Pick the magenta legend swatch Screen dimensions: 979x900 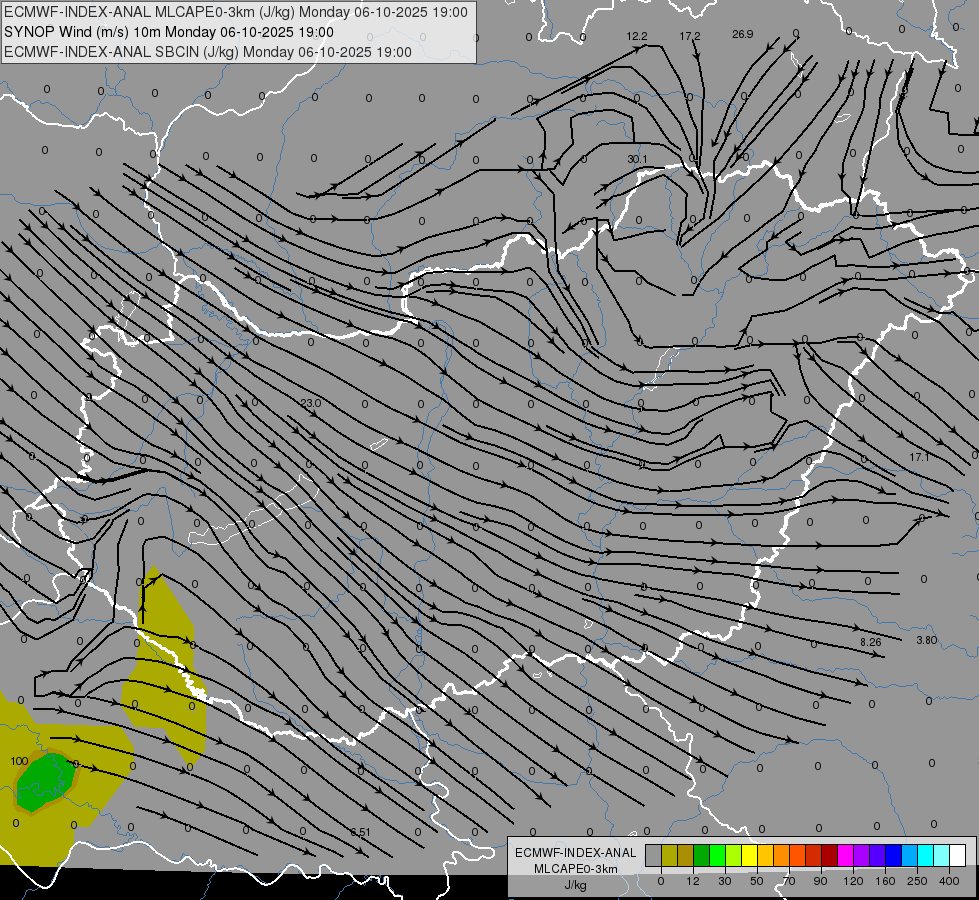(846, 855)
